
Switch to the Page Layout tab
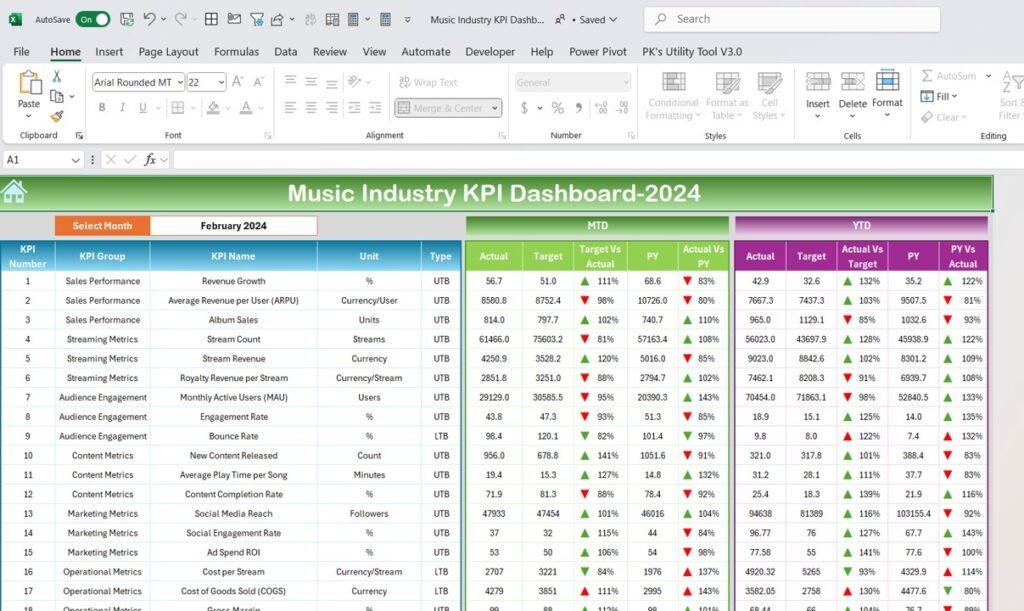168,52
